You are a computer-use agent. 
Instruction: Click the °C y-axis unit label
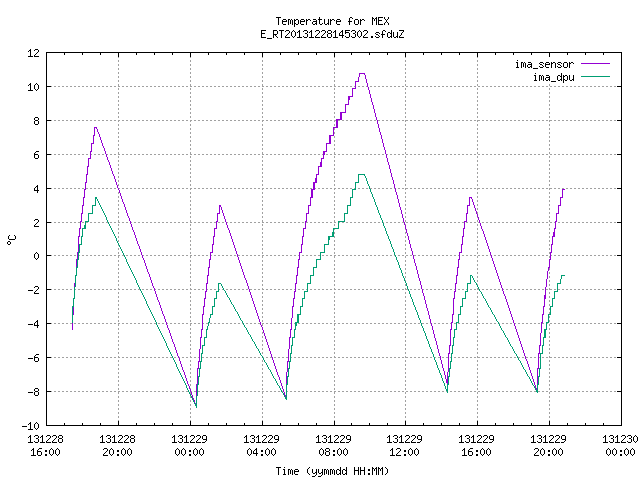click(x=11, y=240)
